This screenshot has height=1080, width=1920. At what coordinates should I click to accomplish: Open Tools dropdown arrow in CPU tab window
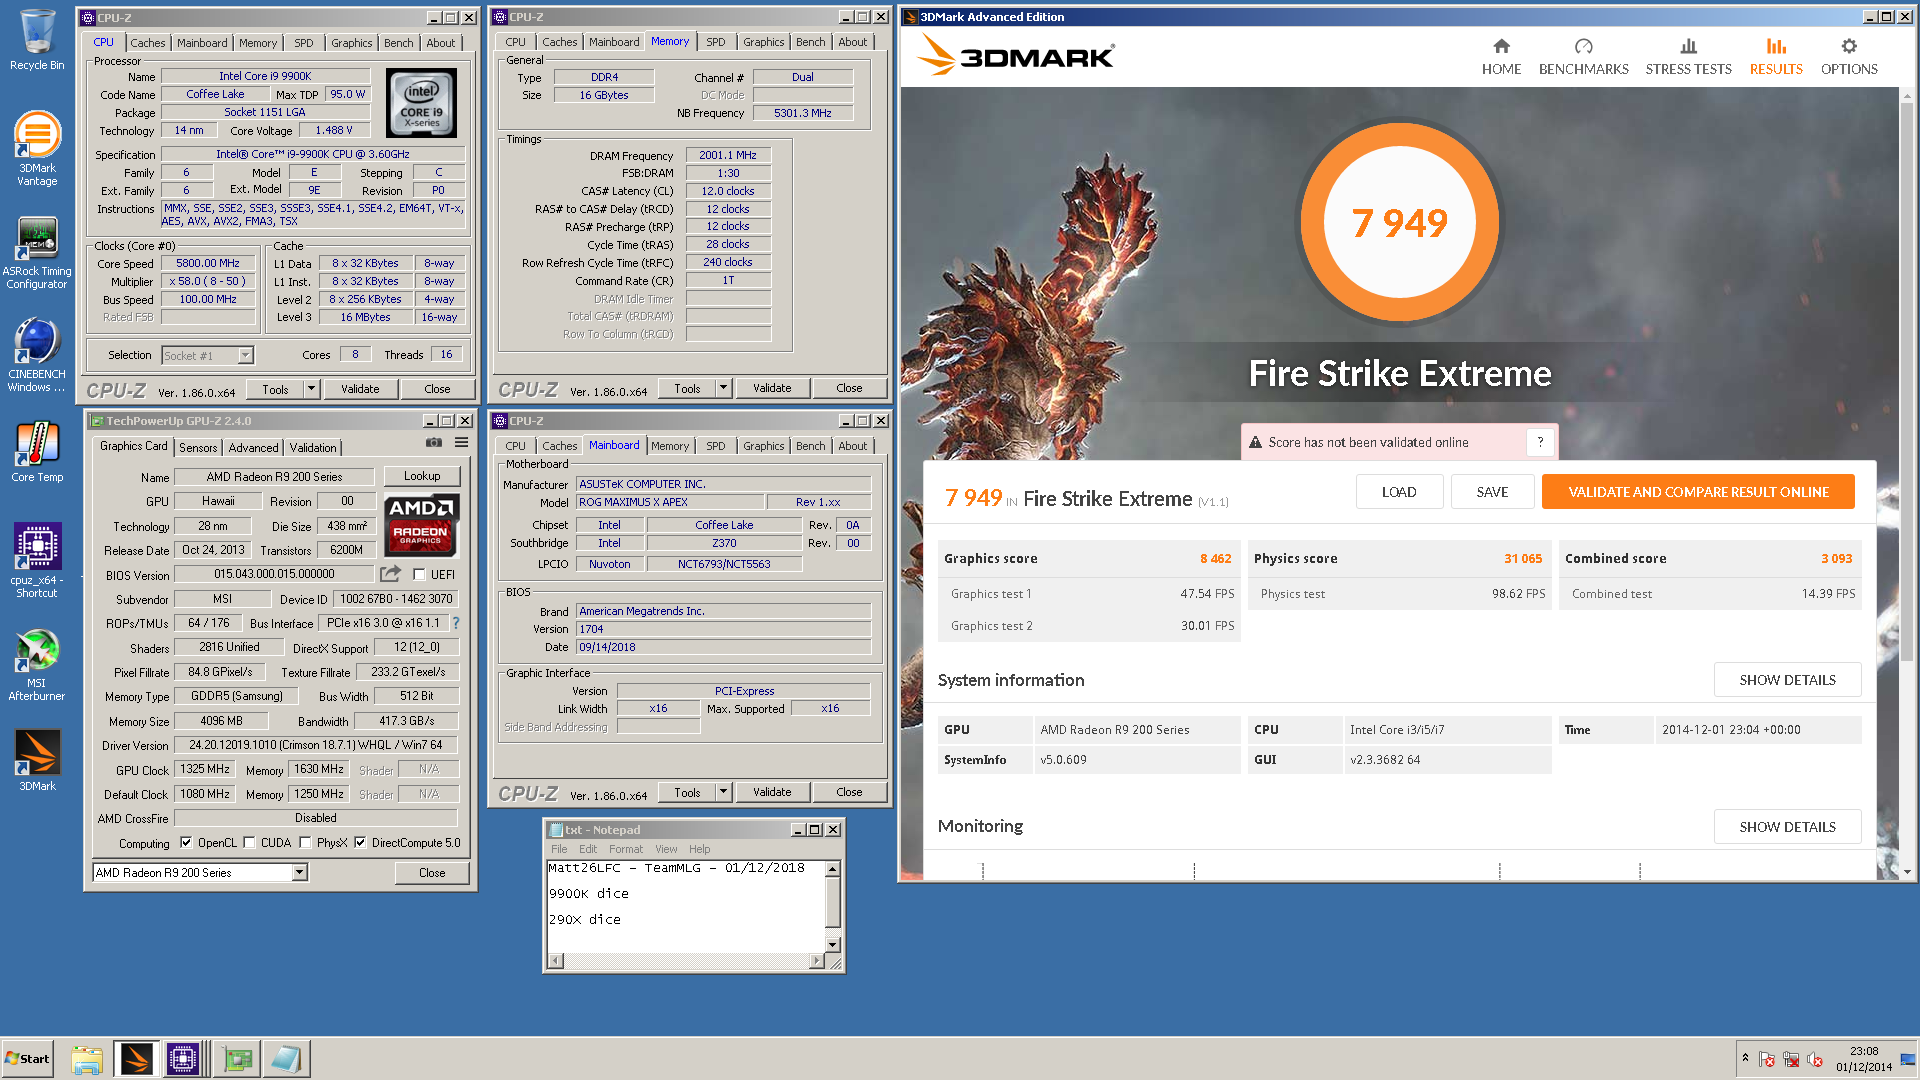(x=311, y=389)
